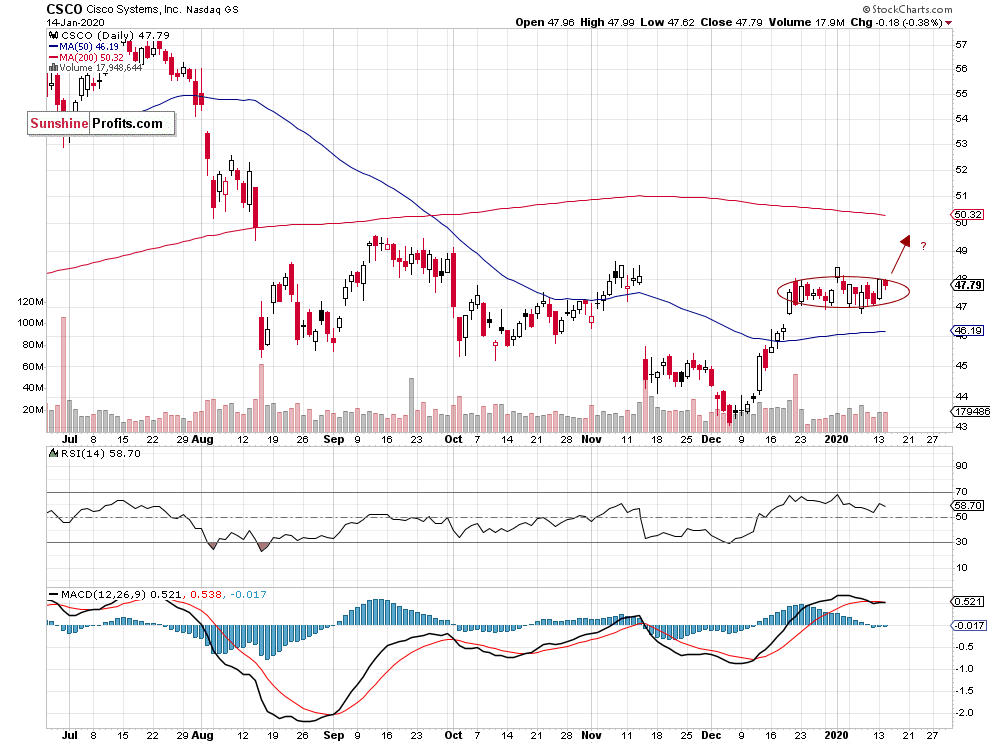Viewport: 990px width, 744px height.
Task: Click the 0.521 MACD value tag on axis
Action: click(x=967, y=601)
